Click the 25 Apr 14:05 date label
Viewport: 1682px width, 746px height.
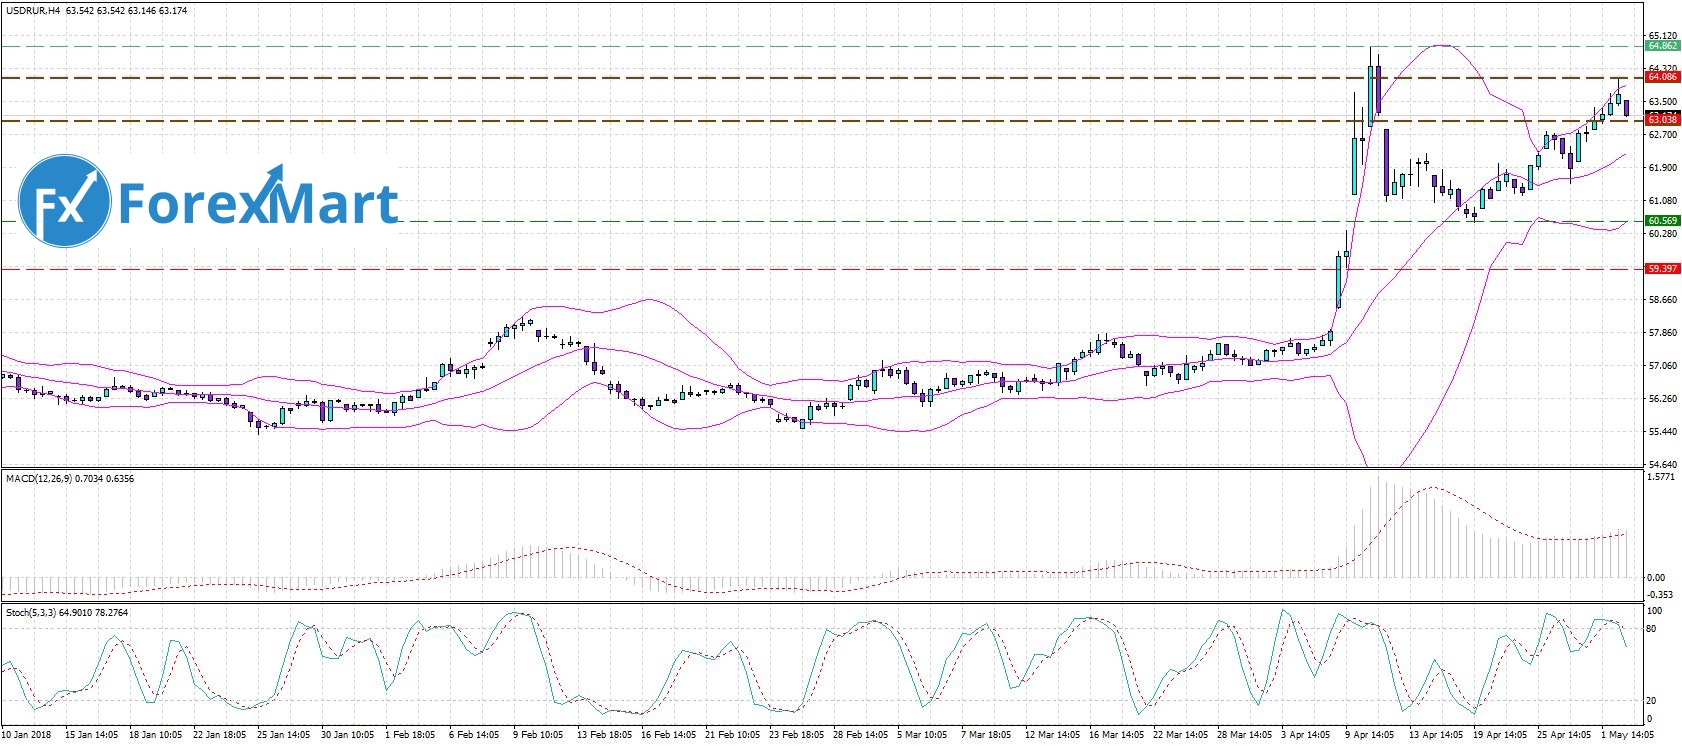click(x=1564, y=735)
